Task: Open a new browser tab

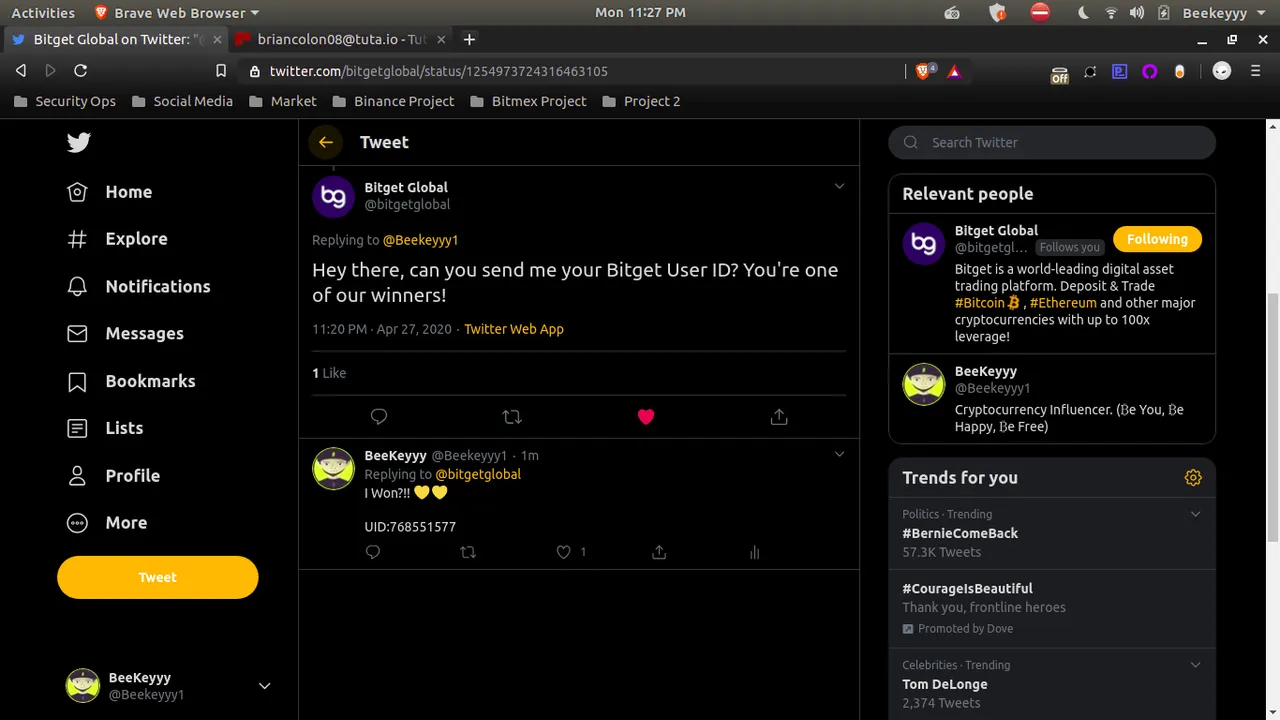Action: (469, 39)
